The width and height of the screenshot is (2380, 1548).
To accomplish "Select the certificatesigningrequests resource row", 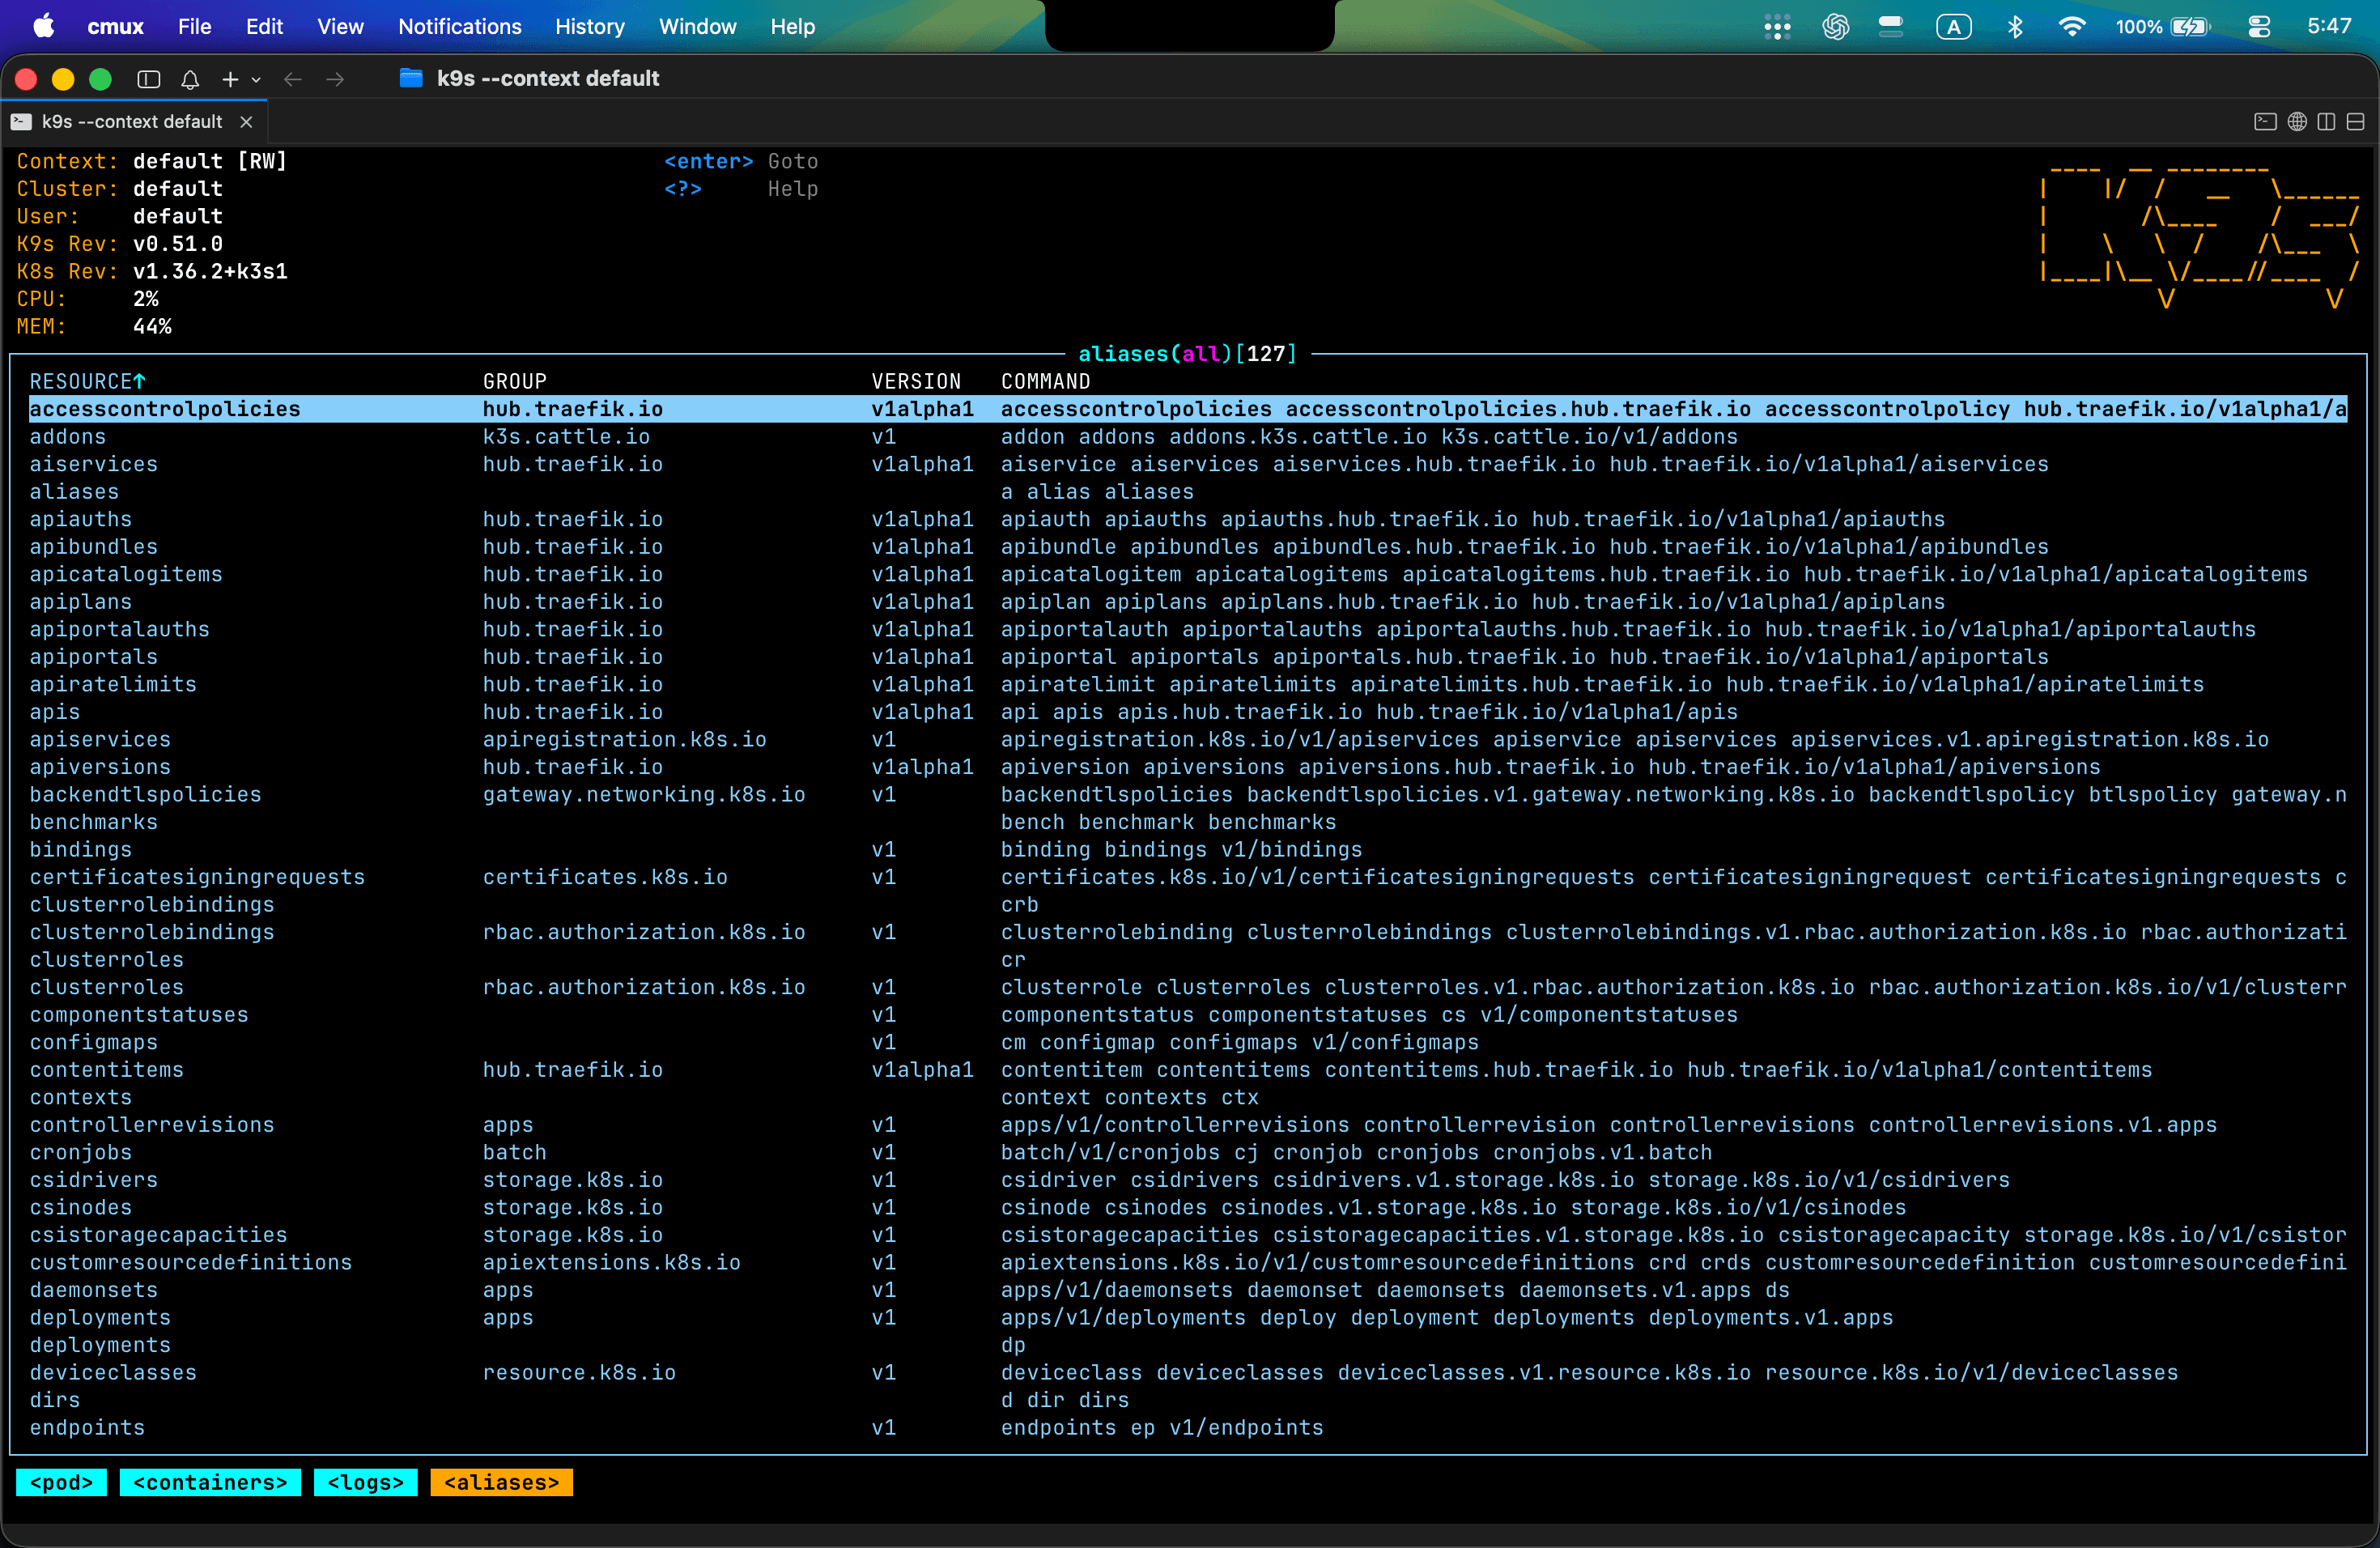I will [x=1188, y=877].
